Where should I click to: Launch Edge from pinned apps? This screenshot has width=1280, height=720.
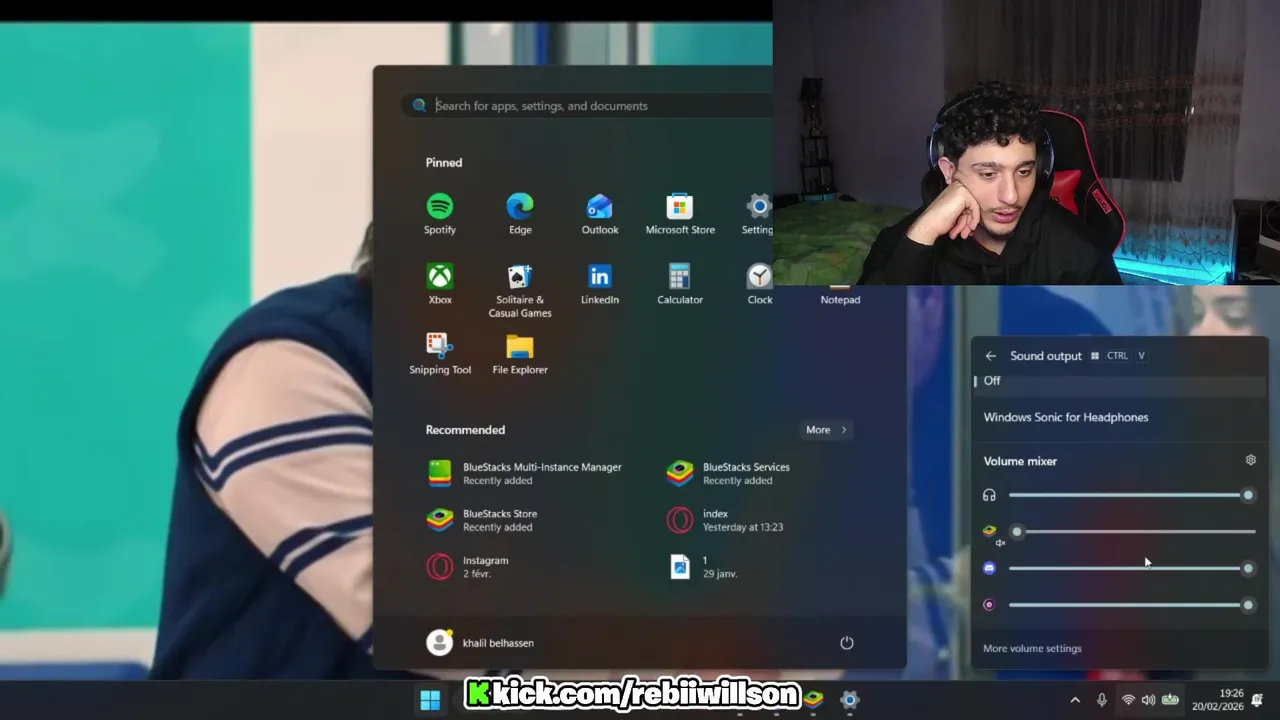520,214
